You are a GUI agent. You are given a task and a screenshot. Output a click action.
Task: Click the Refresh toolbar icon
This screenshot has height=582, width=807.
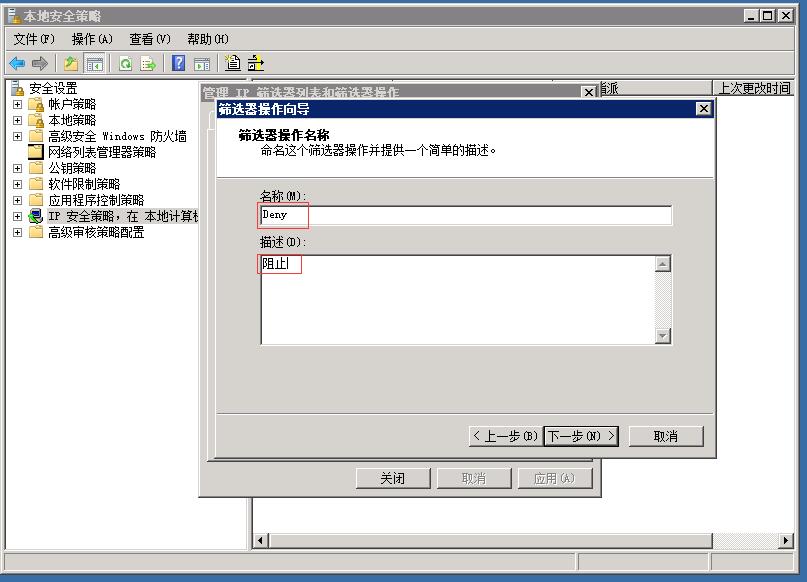pos(125,62)
